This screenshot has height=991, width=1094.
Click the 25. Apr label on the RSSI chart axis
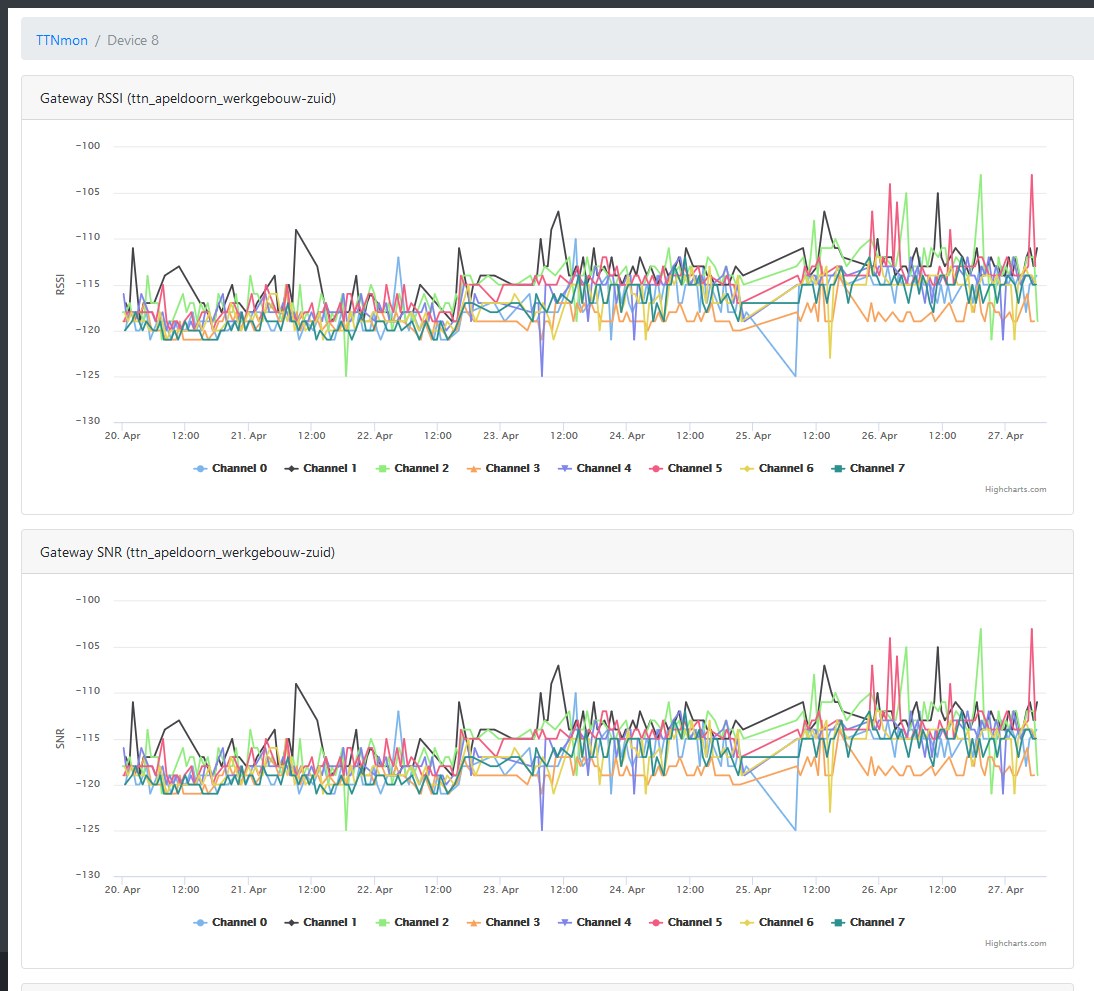pyautogui.click(x=754, y=435)
